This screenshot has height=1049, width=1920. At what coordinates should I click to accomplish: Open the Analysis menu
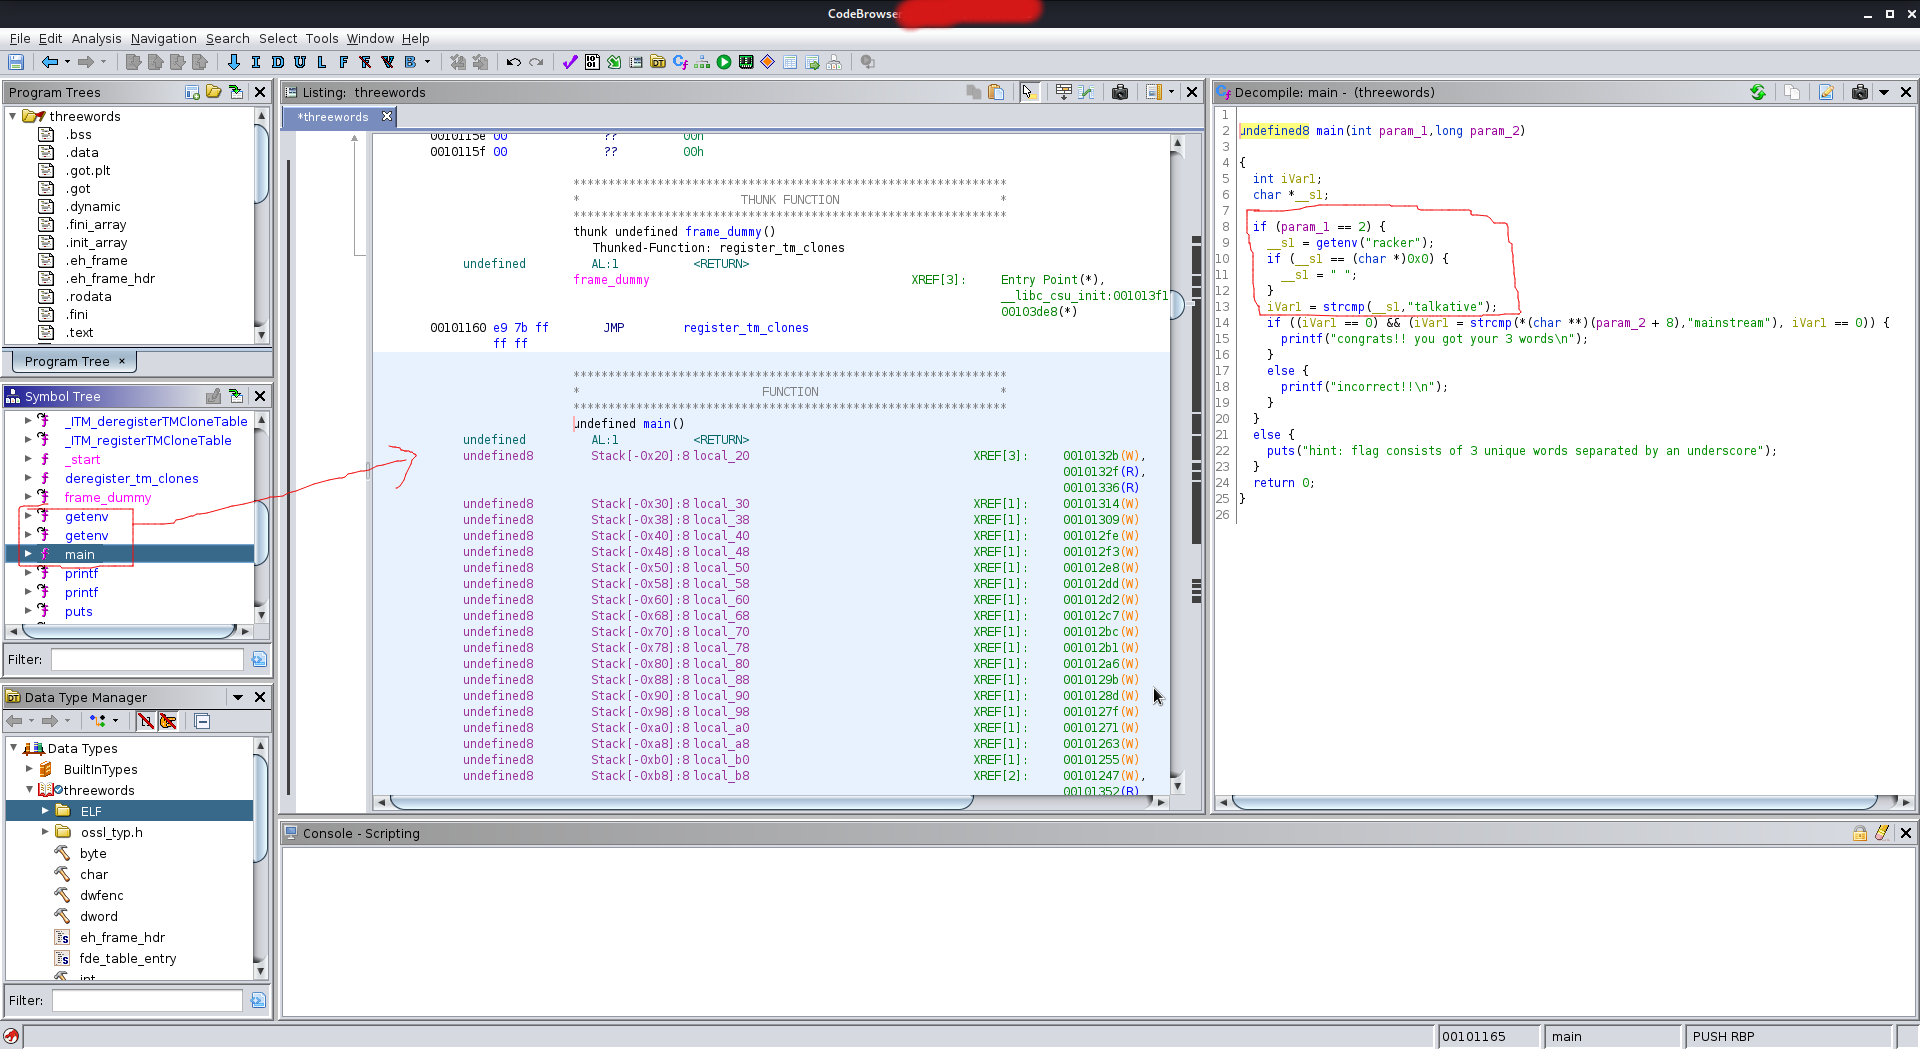(x=96, y=38)
